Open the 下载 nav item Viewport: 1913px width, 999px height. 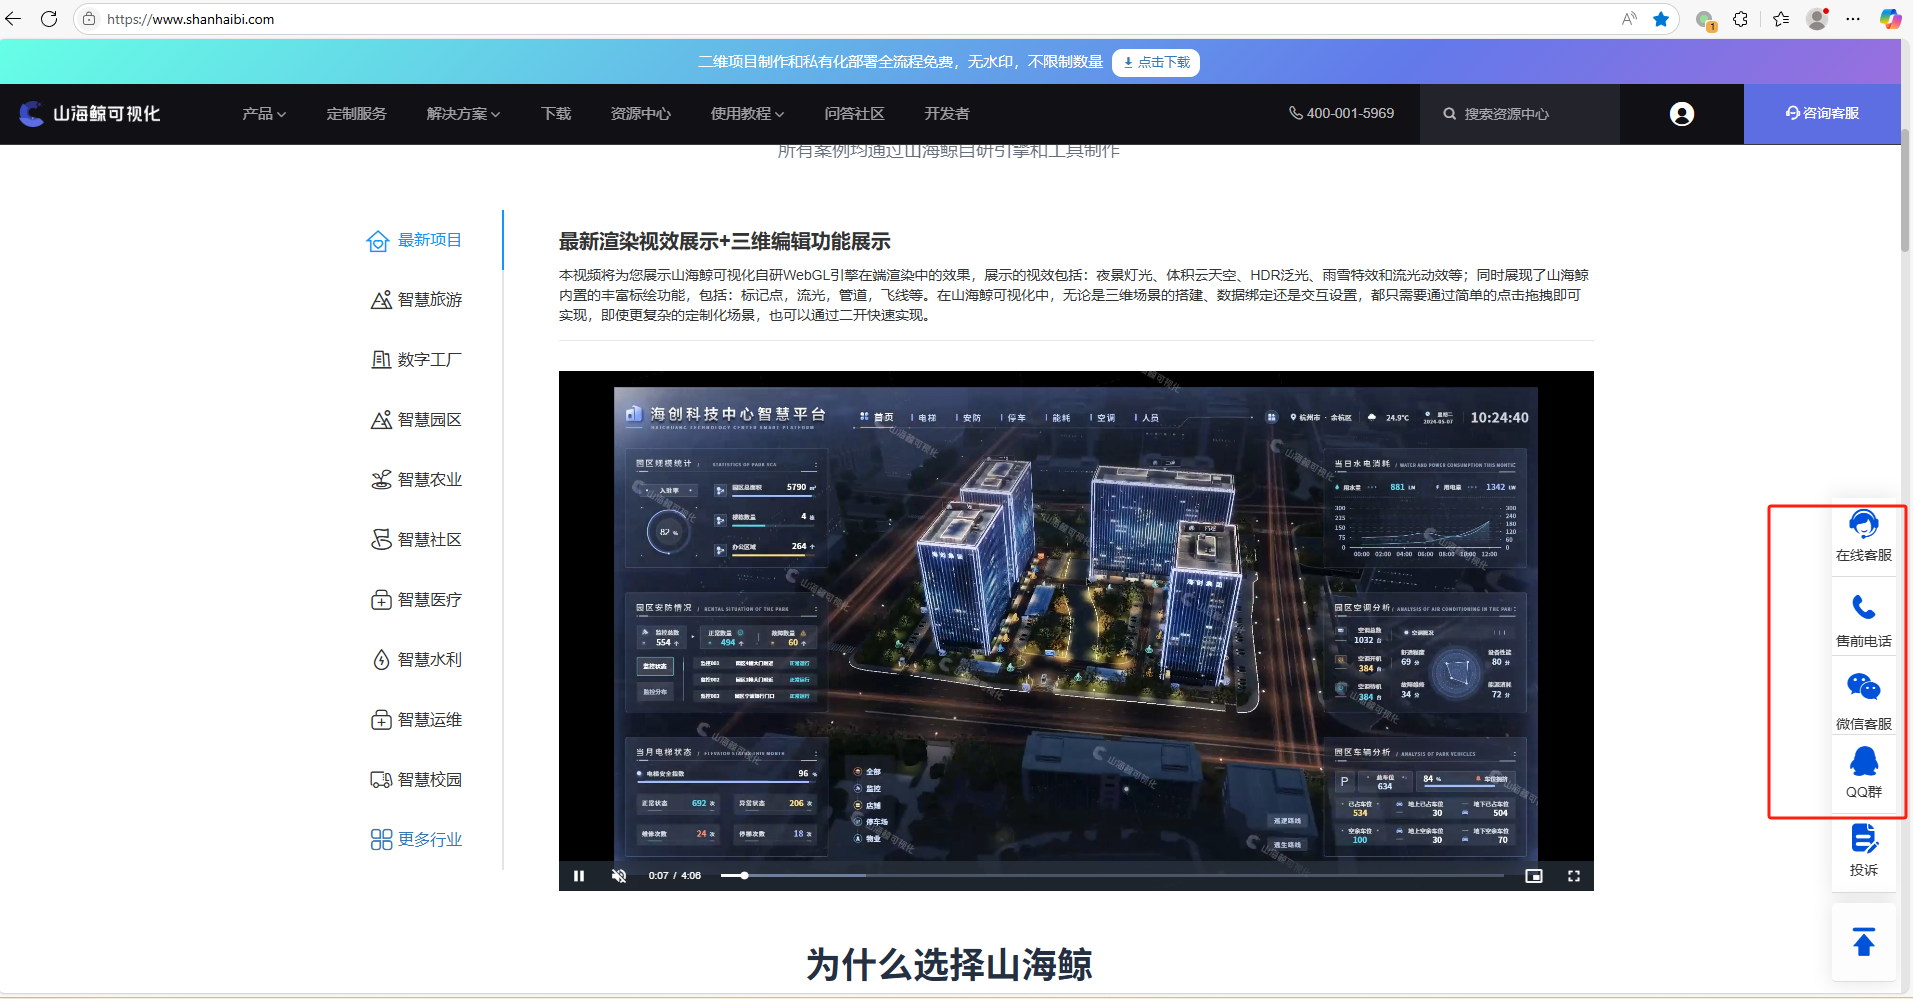(x=556, y=114)
